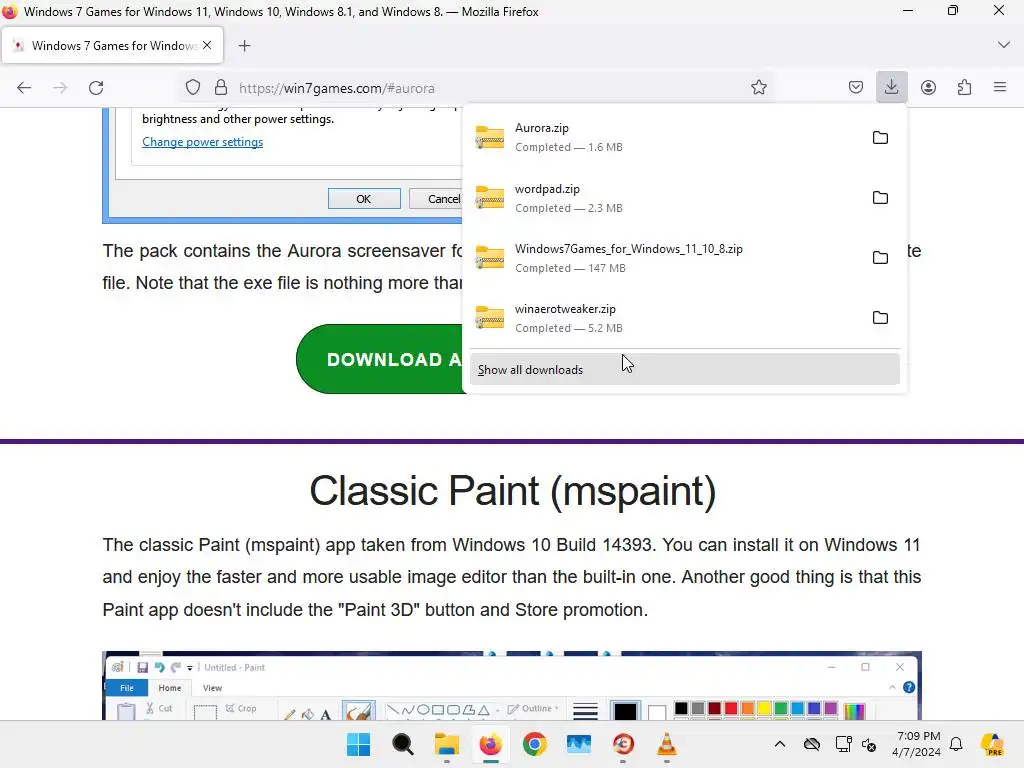Open the winaerotweaker.zip file icon
1024x768 pixels.
tap(490, 317)
